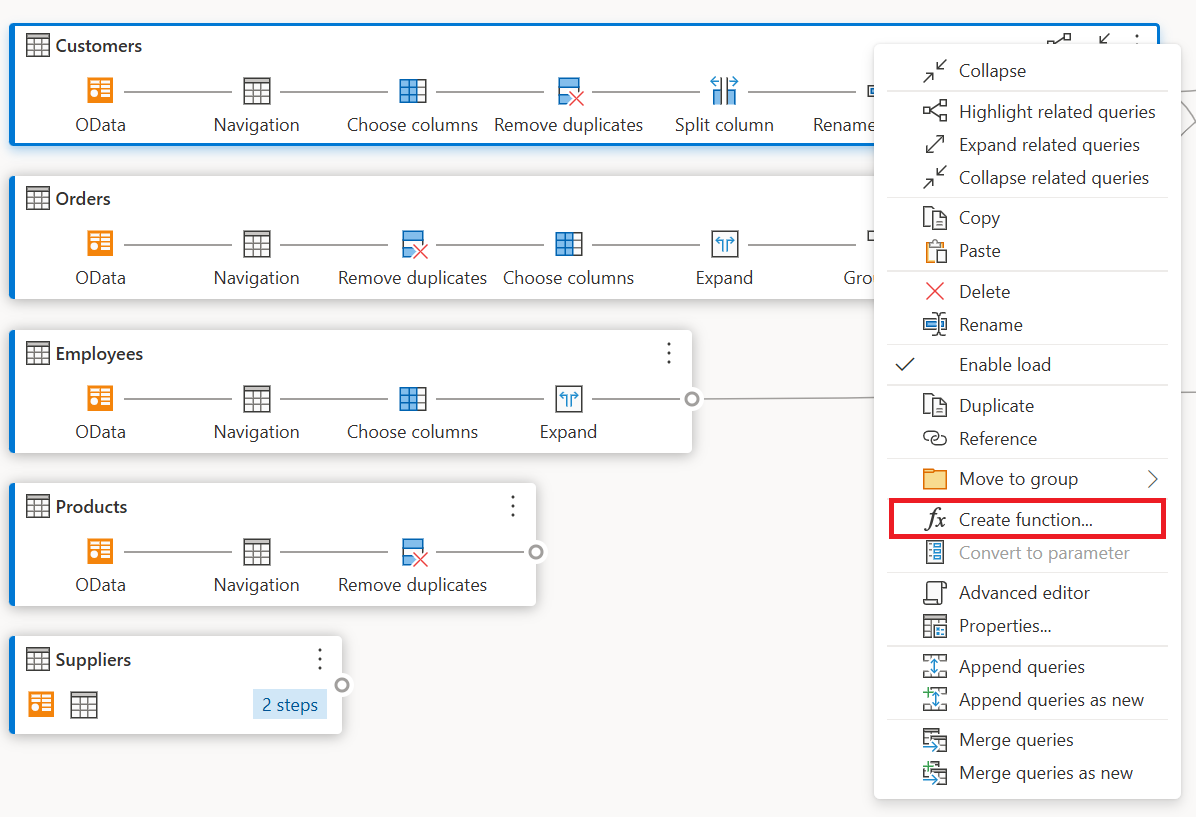Image resolution: width=1196 pixels, height=817 pixels.
Task: Choose Collapse from the context menu
Action: tap(1027, 71)
